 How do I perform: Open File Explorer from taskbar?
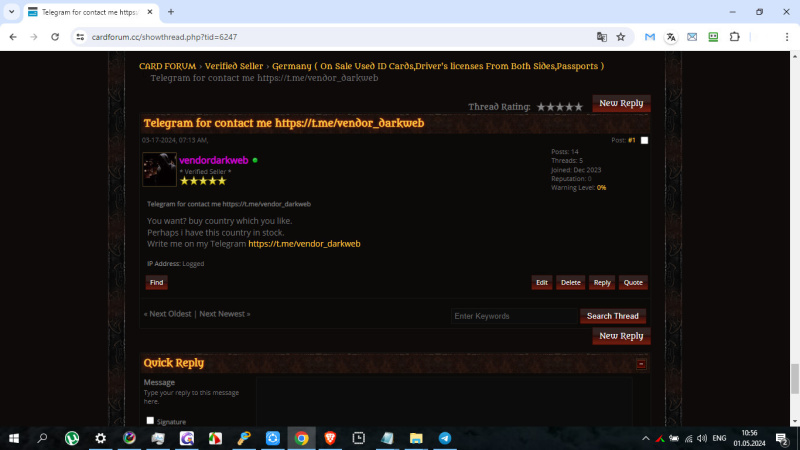pyautogui.click(x=416, y=438)
